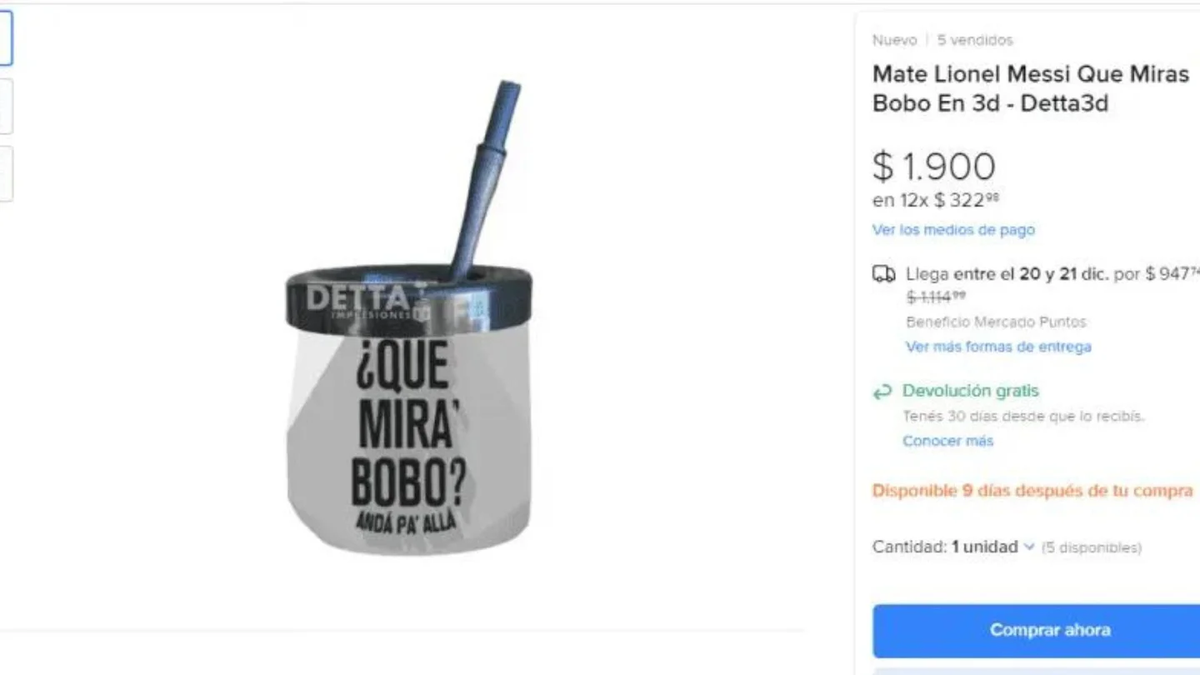
Task: Click the Beneficio Mercado Puntos text
Action: coord(996,322)
